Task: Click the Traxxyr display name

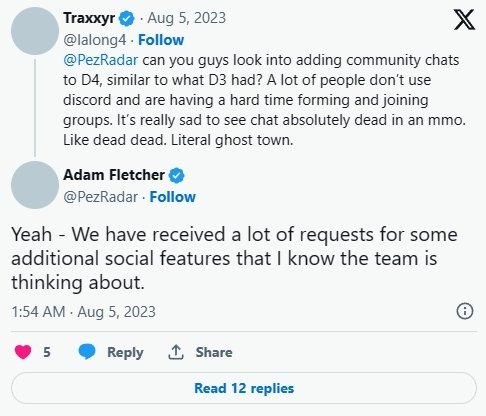Action: [x=89, y=18]
